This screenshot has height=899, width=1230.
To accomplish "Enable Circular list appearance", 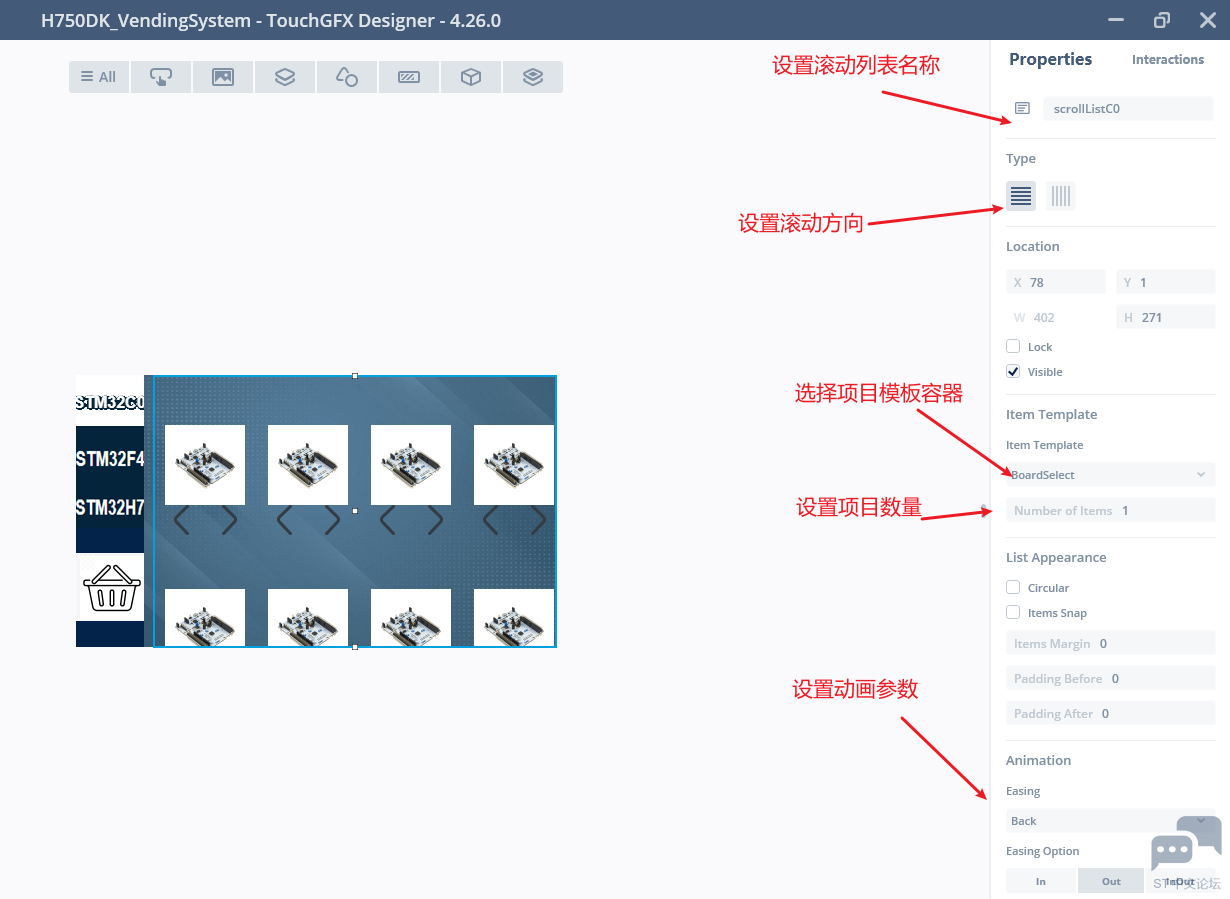I will pos(1013,588).
